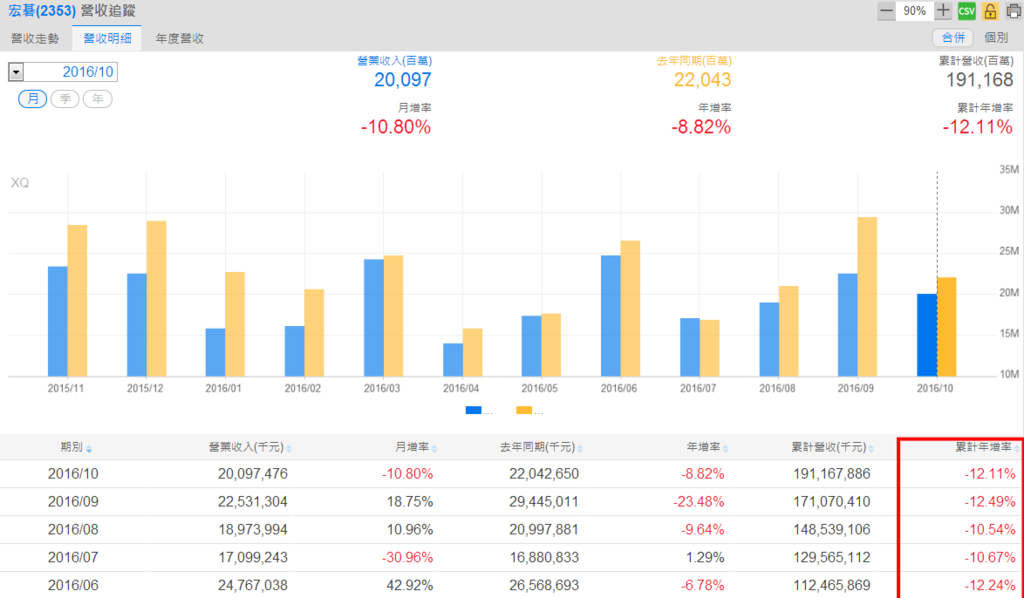Sort by 累計營收(千元) sort arrow
The height and width of the screenshot is (598, 1024).
point(871,449)
